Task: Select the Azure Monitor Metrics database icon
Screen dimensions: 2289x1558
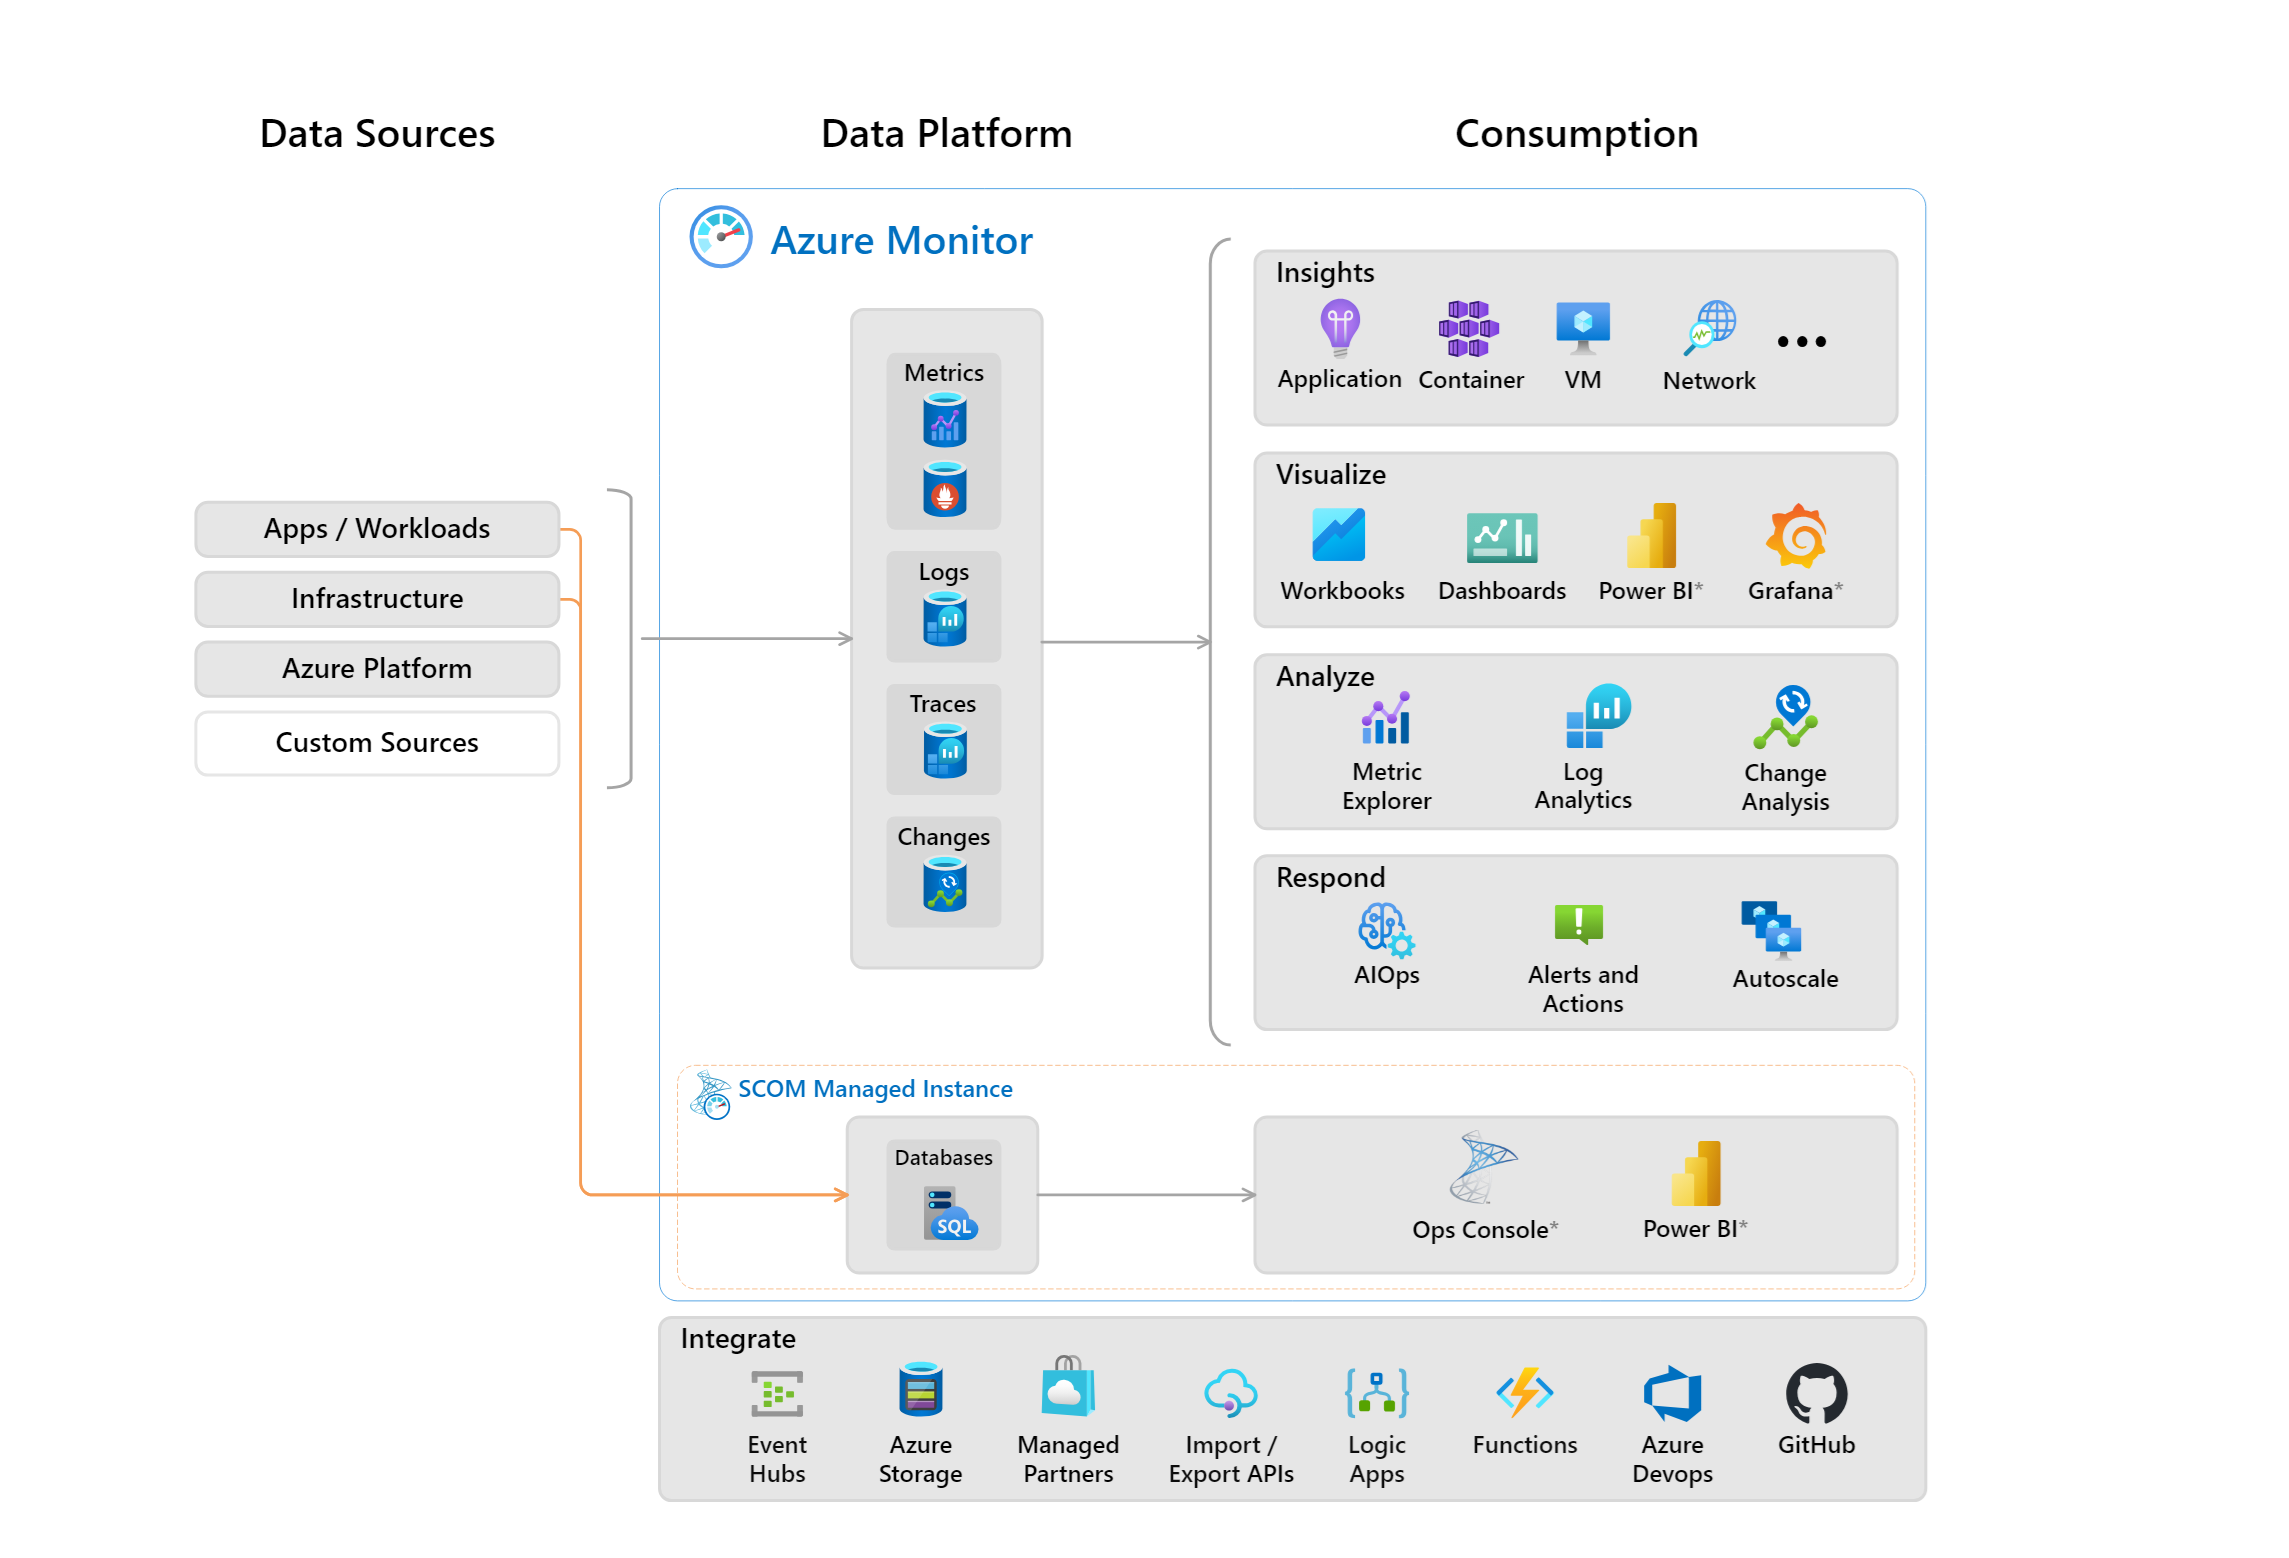Action: point(944,419)
